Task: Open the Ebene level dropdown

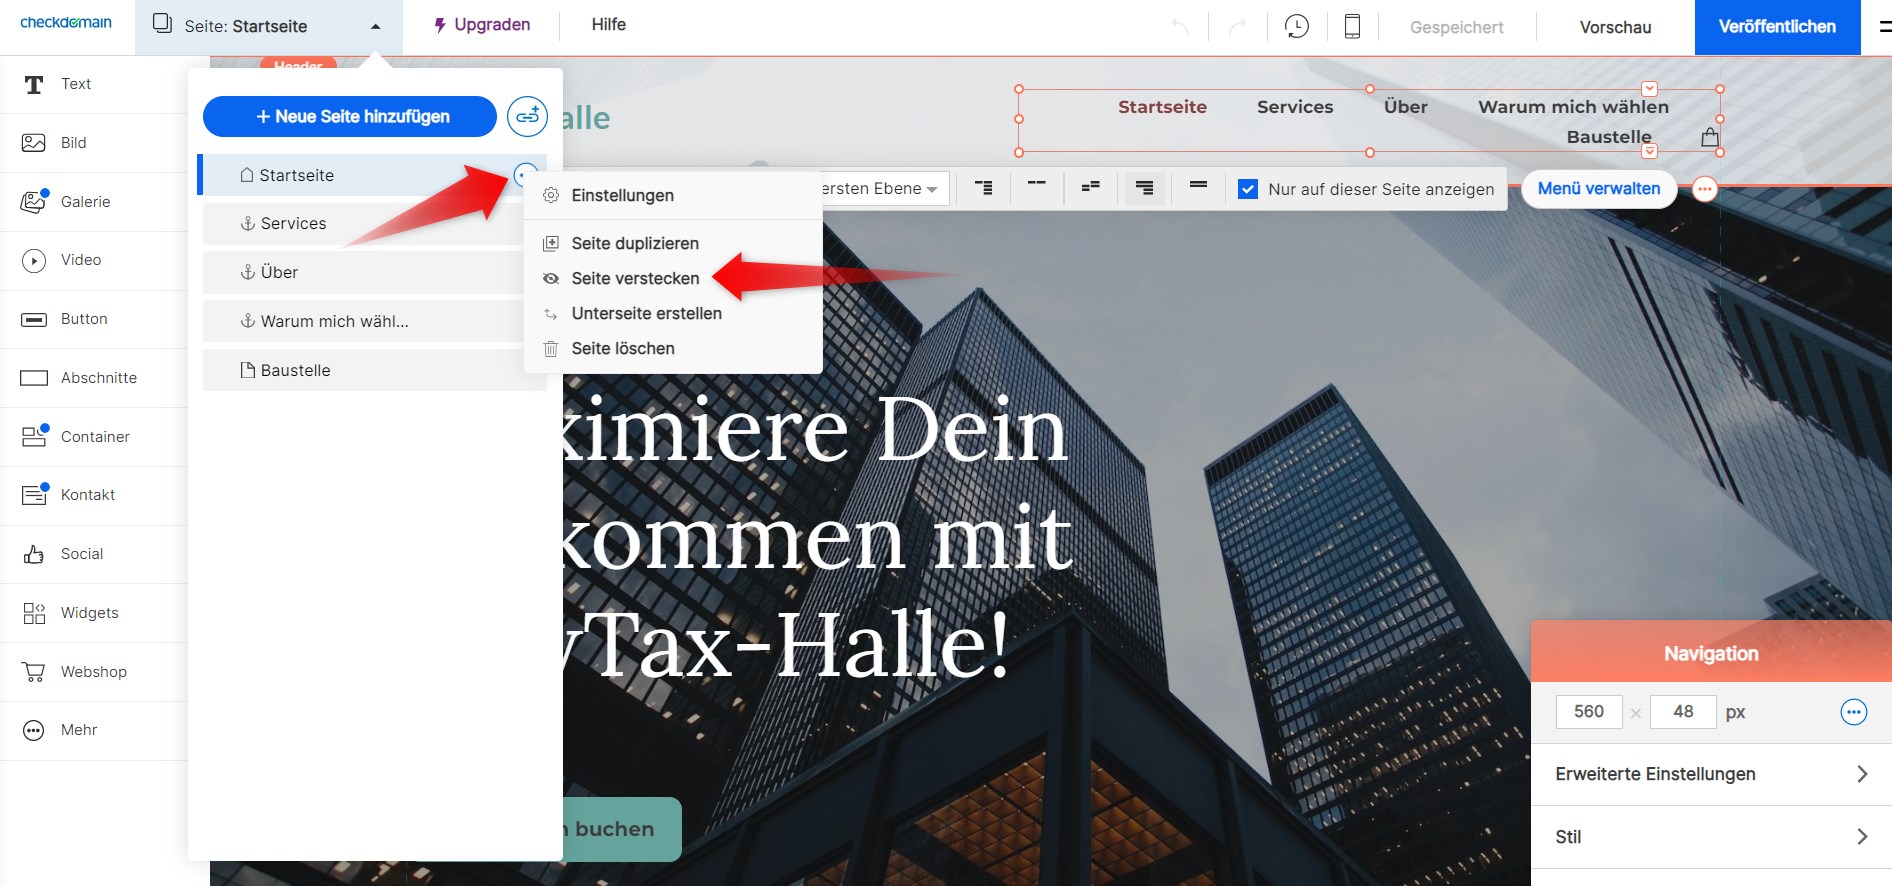Action: click(880, 189)
